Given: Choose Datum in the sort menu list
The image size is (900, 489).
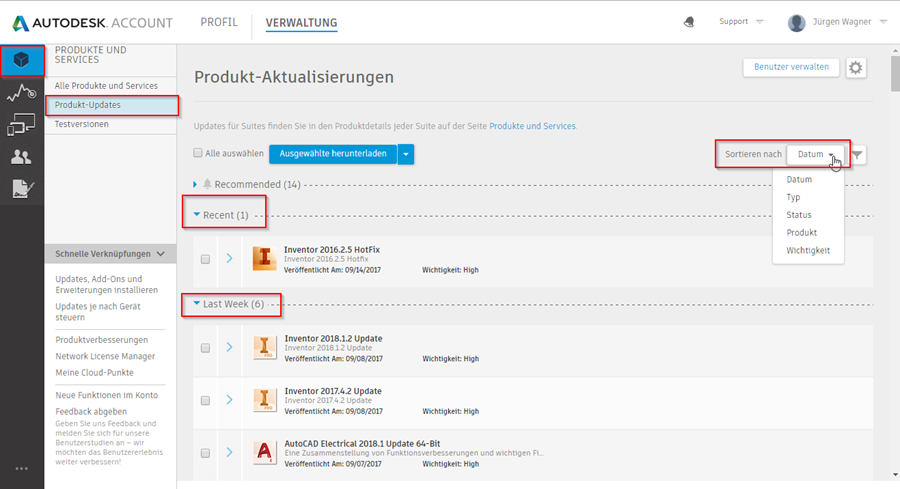Looking at the screenshot, I should tap(799, 179).
